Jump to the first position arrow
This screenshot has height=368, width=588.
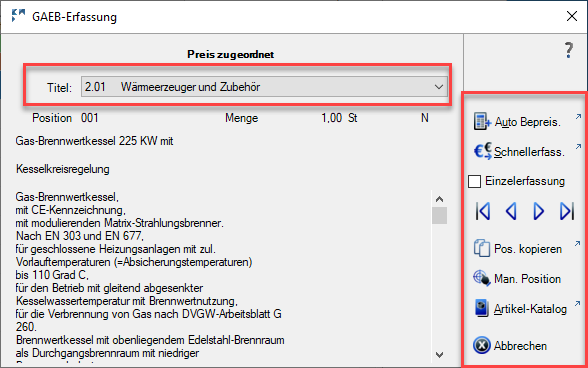click(x=483, y=211)
